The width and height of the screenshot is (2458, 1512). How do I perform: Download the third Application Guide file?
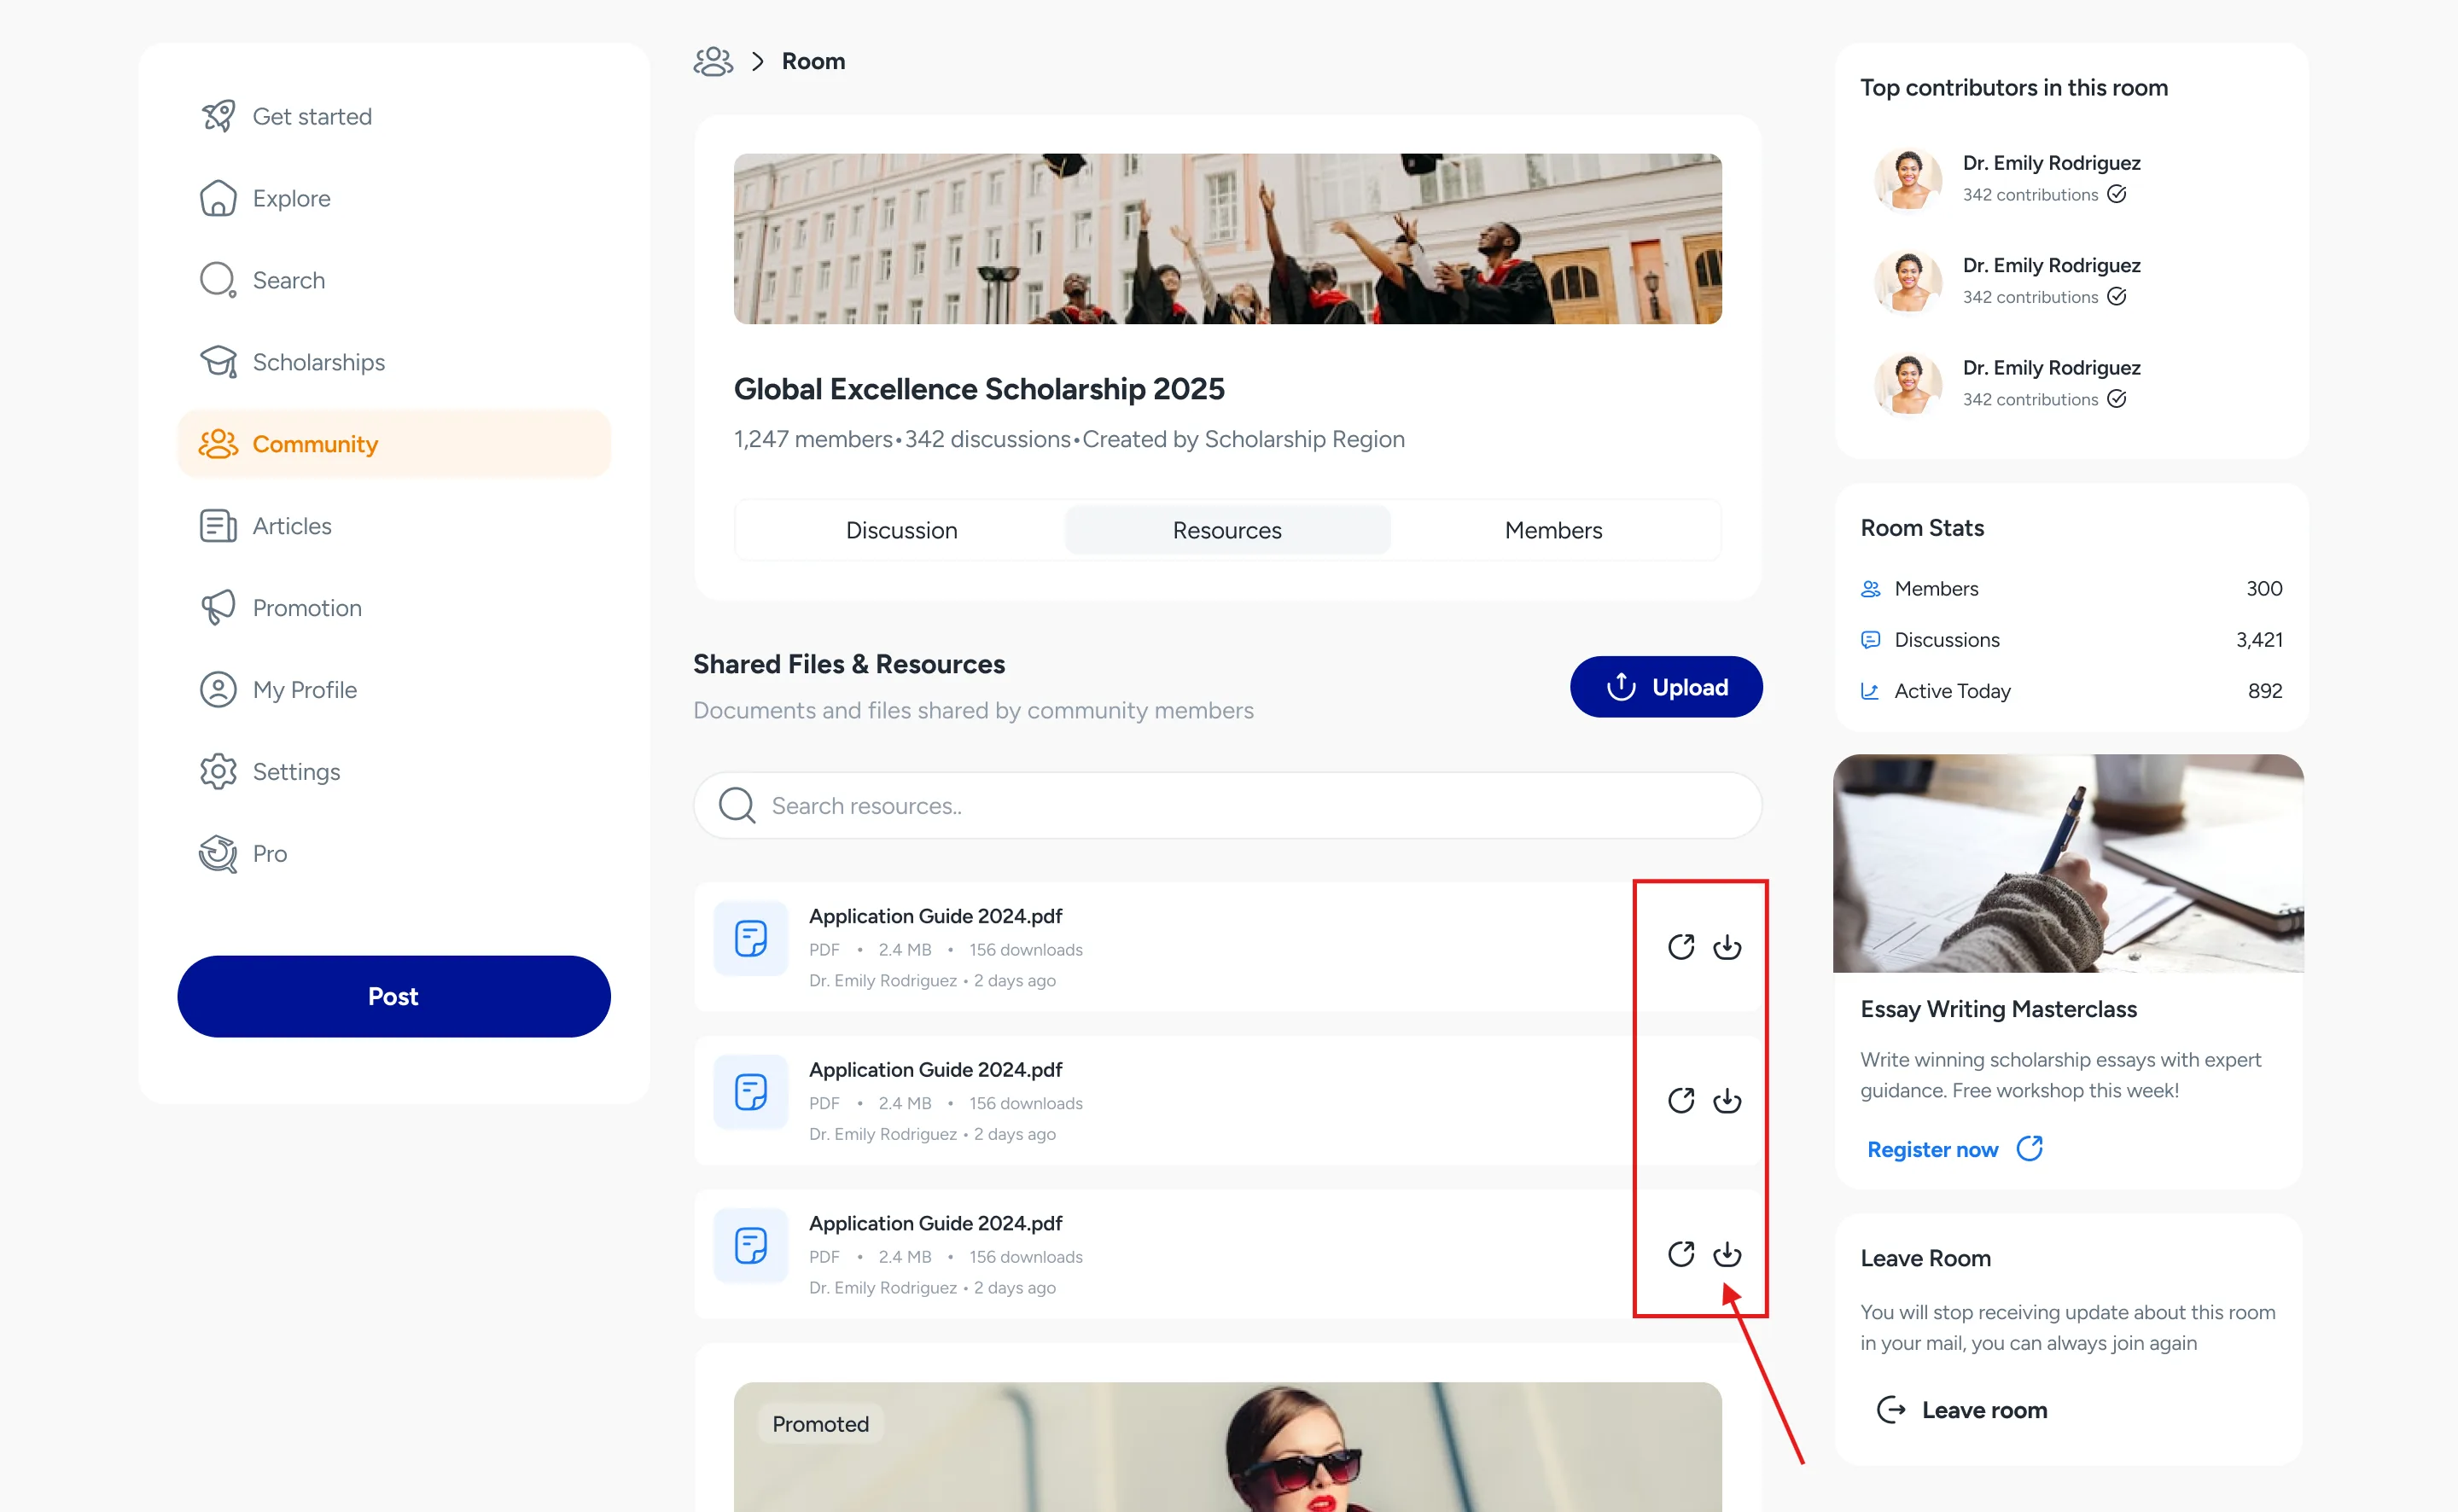coord(1727,1254)
